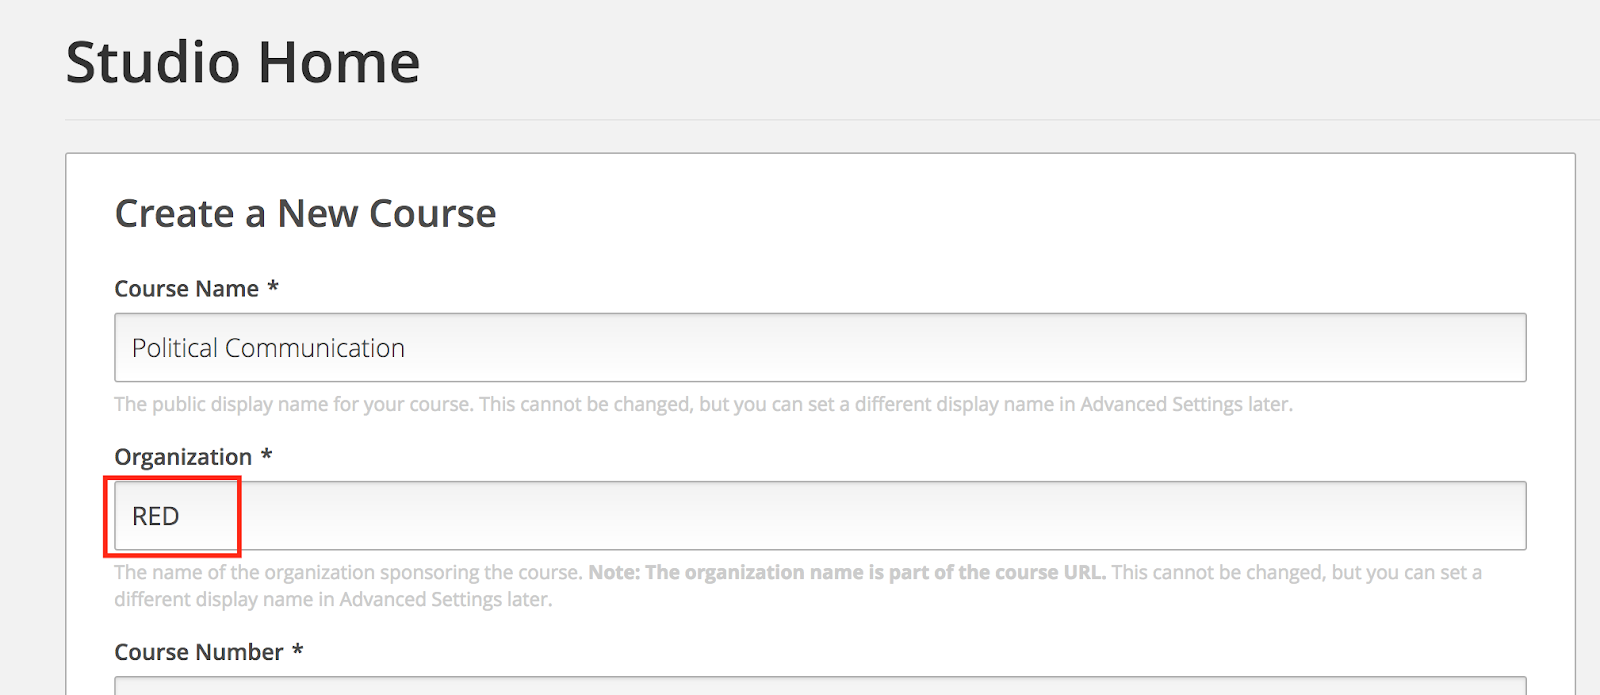The width and height of the screenshot is (1600, 695).
Task: Click the "Studio Home" page heading
Action: 242,62
